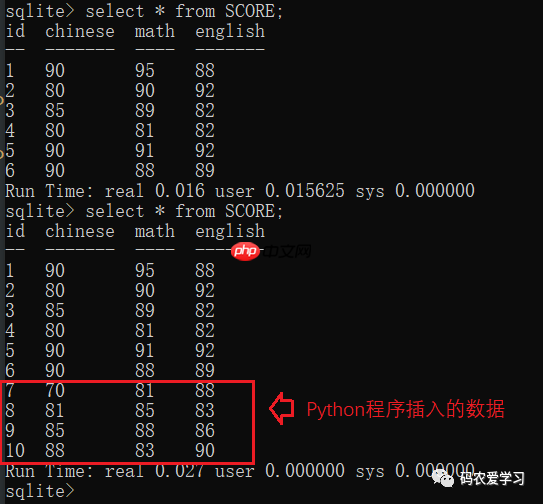Click the first select * from SCORE; command

pyautogui.click(x=184, y=11)
